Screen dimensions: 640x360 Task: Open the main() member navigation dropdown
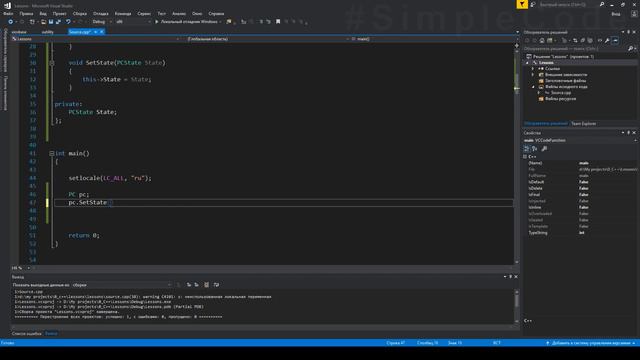(432, 39)
